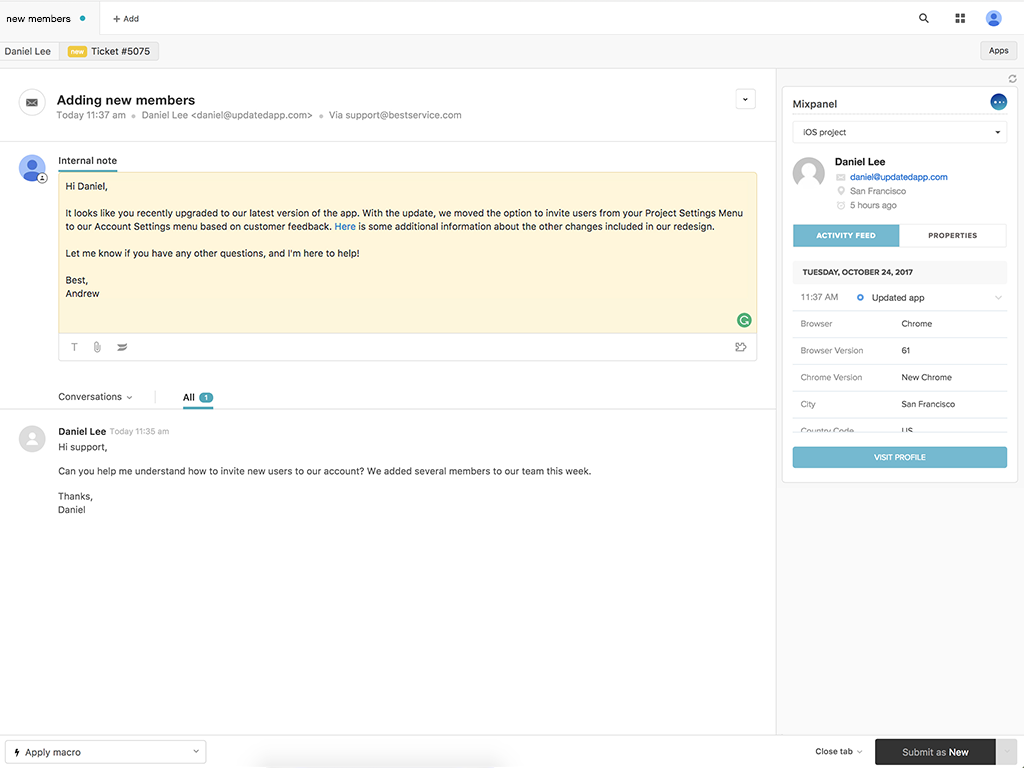Click the search magnifier icon
The height and width of the screenshot is (768, 1024).
(923, 18)
